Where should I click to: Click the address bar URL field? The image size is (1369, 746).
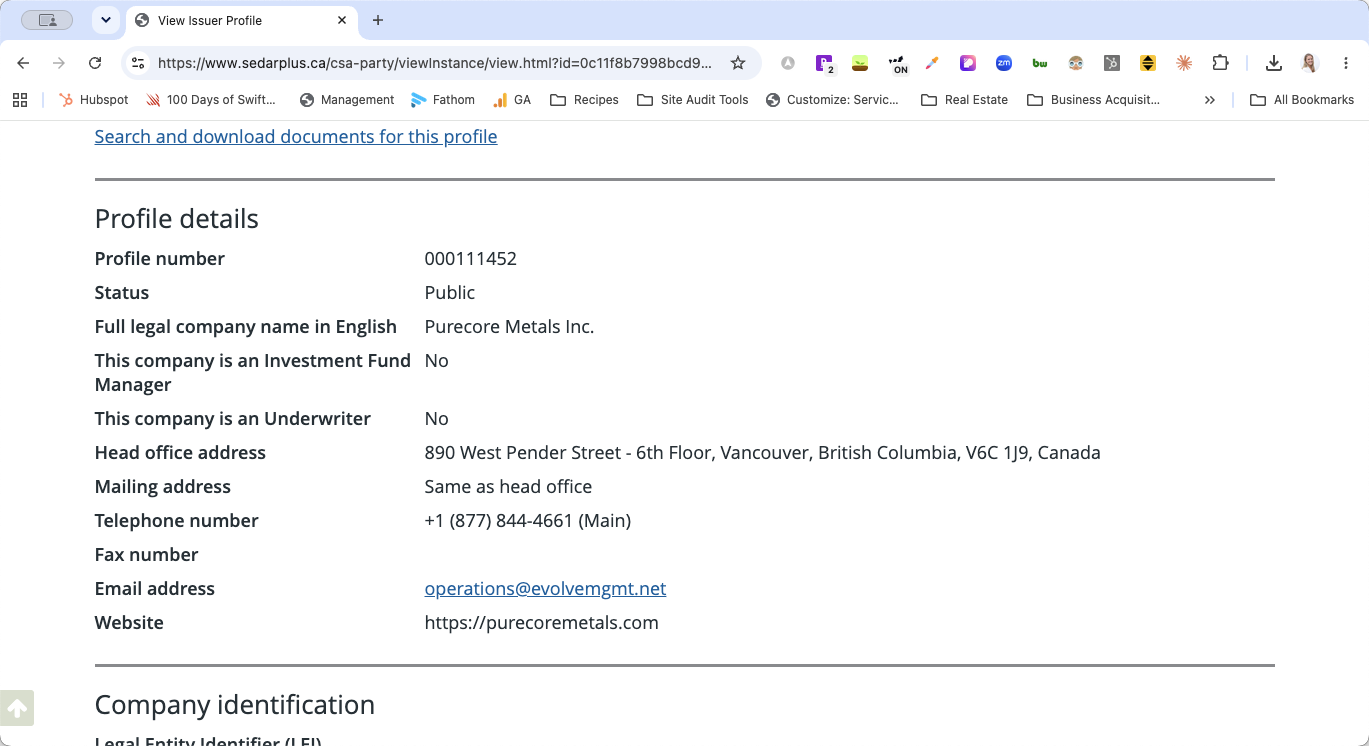point(435,63)
